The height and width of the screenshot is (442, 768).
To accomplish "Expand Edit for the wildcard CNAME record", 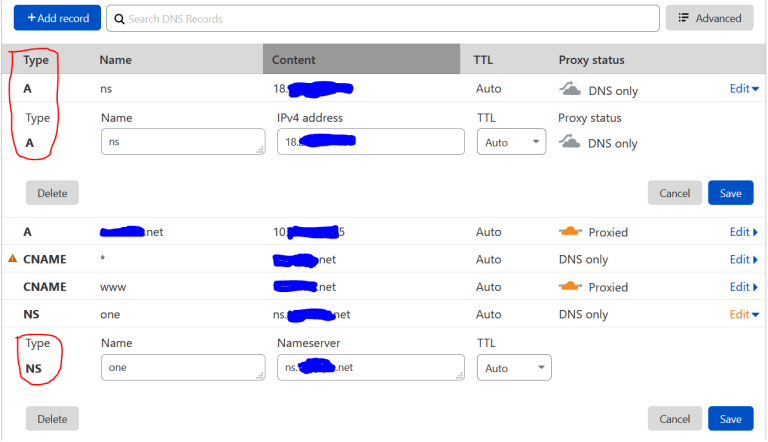I will point(743,260).
